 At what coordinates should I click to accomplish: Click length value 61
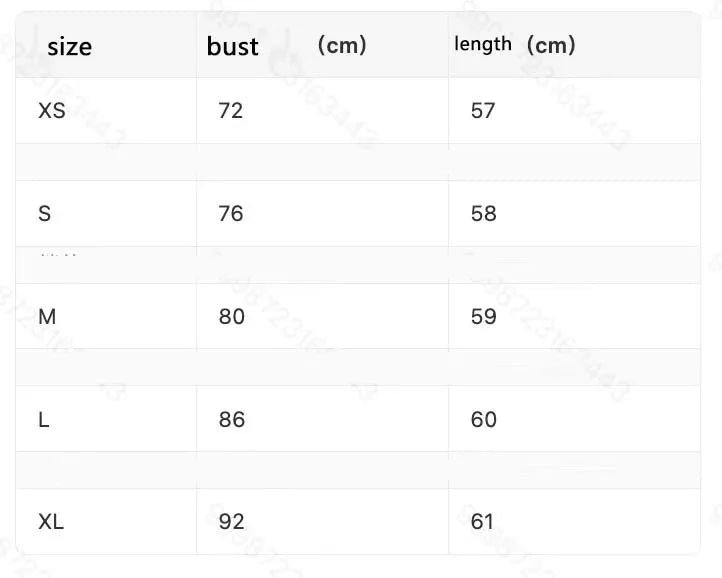[x=482, y=522]
